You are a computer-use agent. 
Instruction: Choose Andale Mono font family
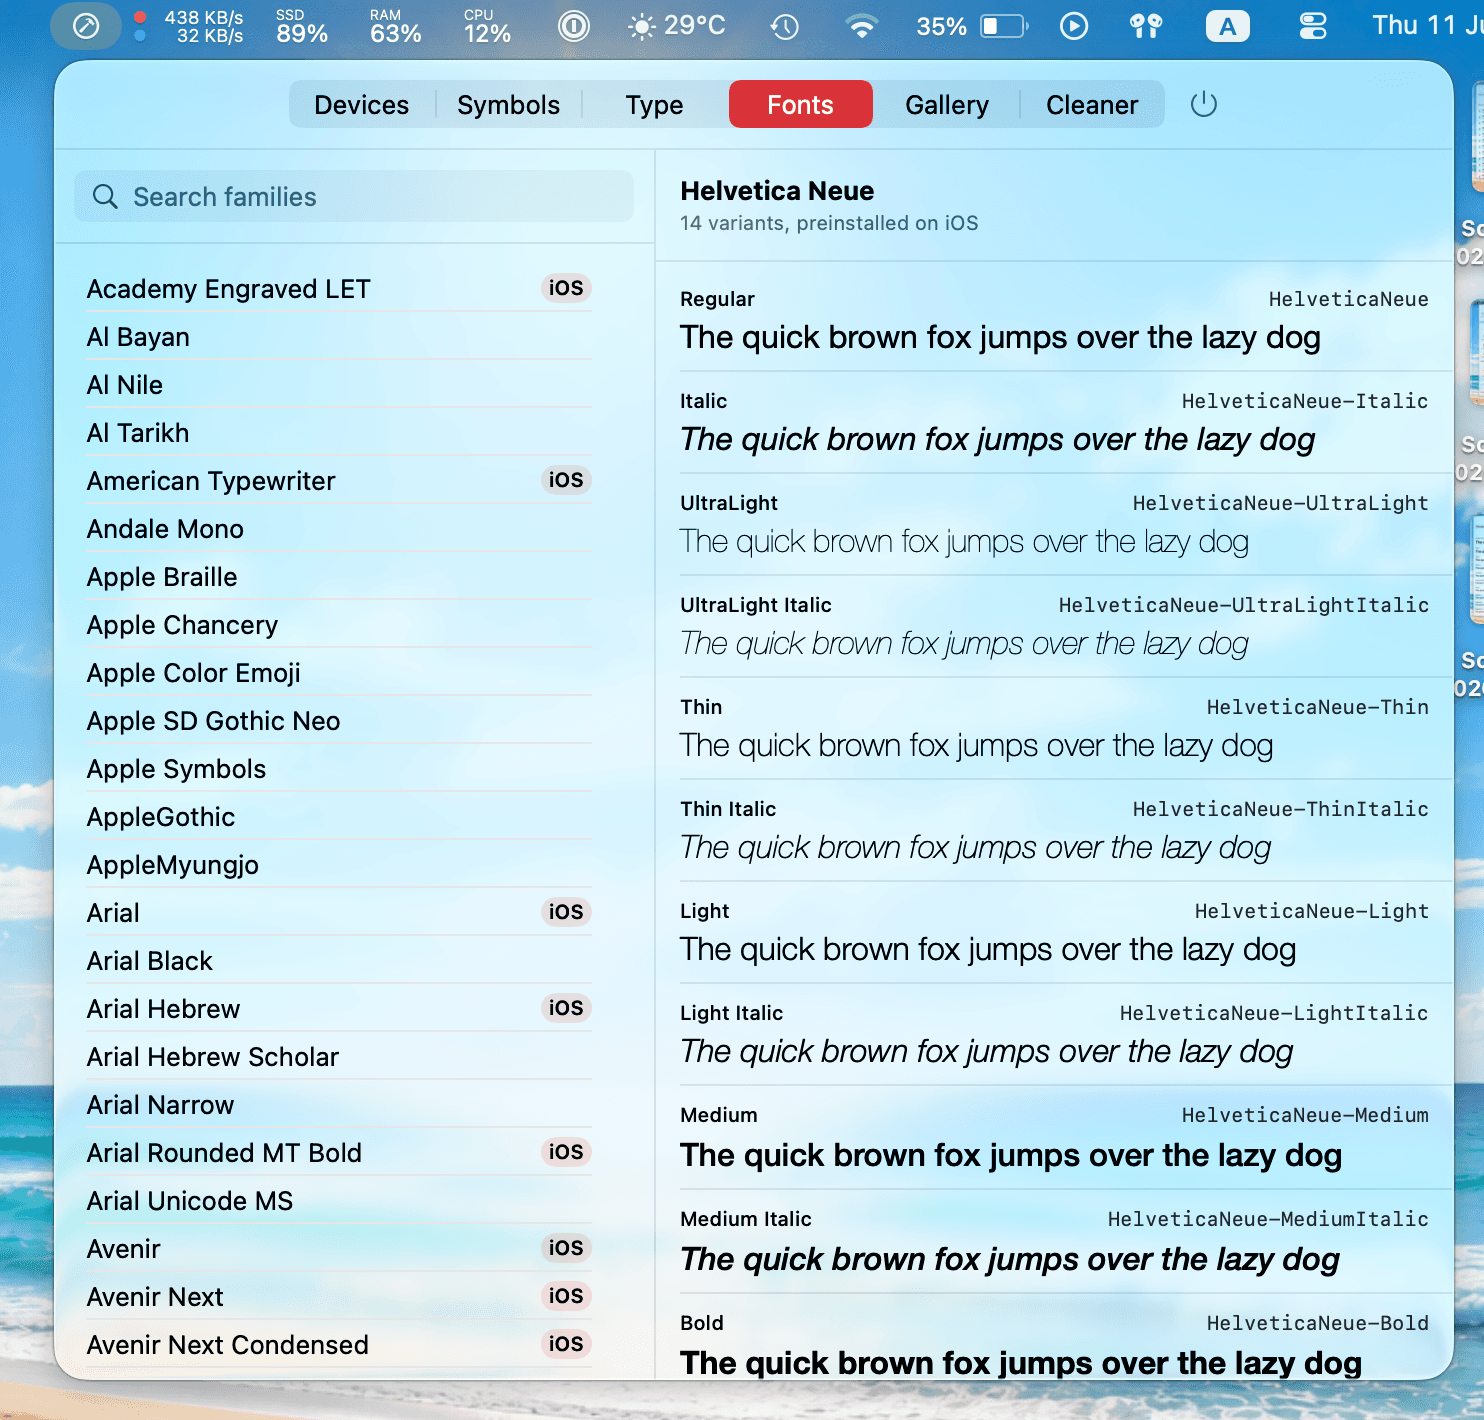click(339, 529)
